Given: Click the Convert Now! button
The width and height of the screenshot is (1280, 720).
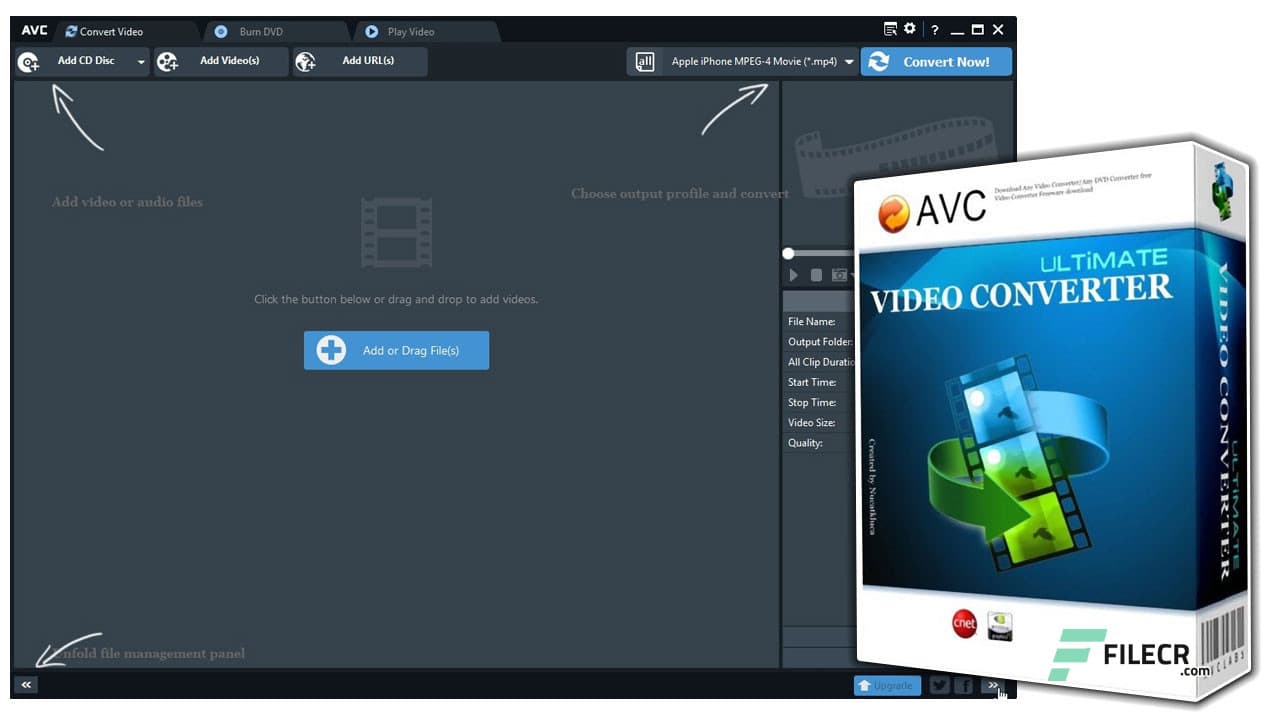Looking at the screenshot, I should tap(936, 61).
